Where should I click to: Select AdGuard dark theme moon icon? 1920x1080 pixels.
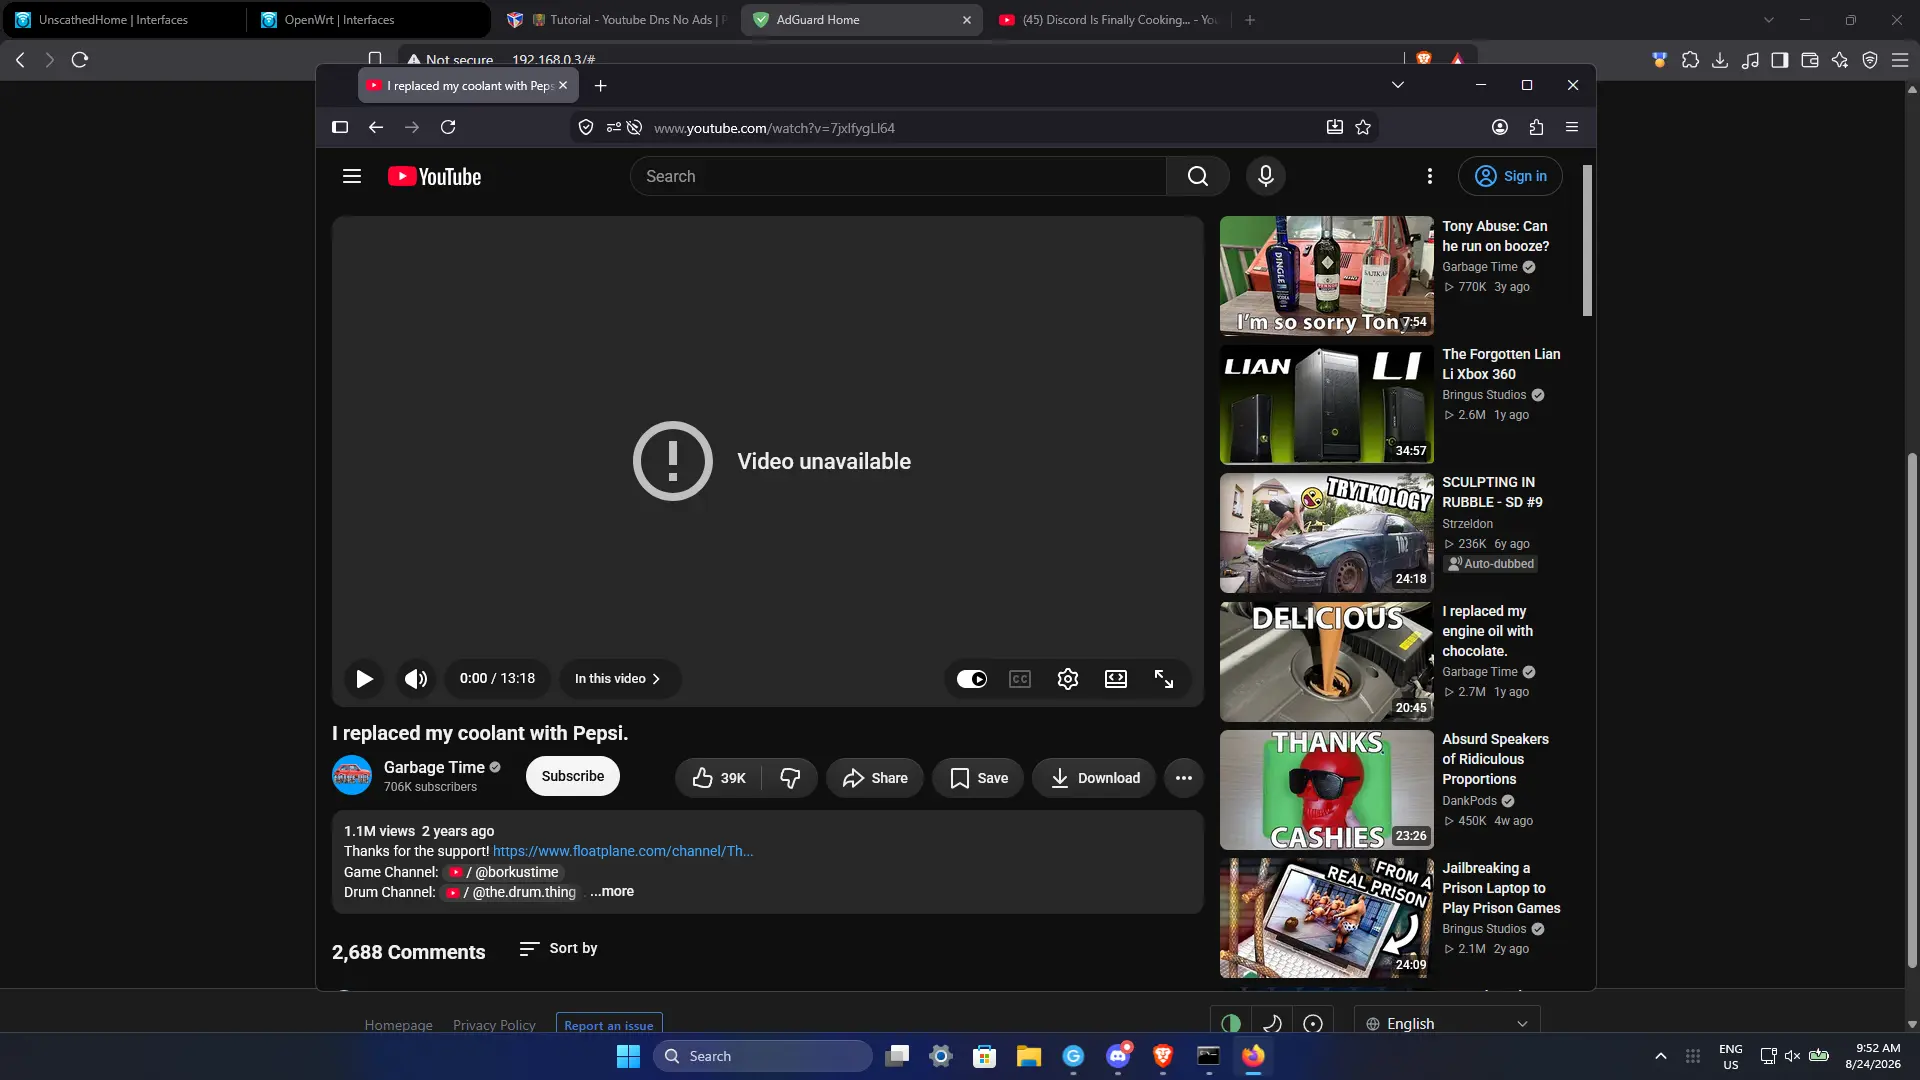1272,1024
